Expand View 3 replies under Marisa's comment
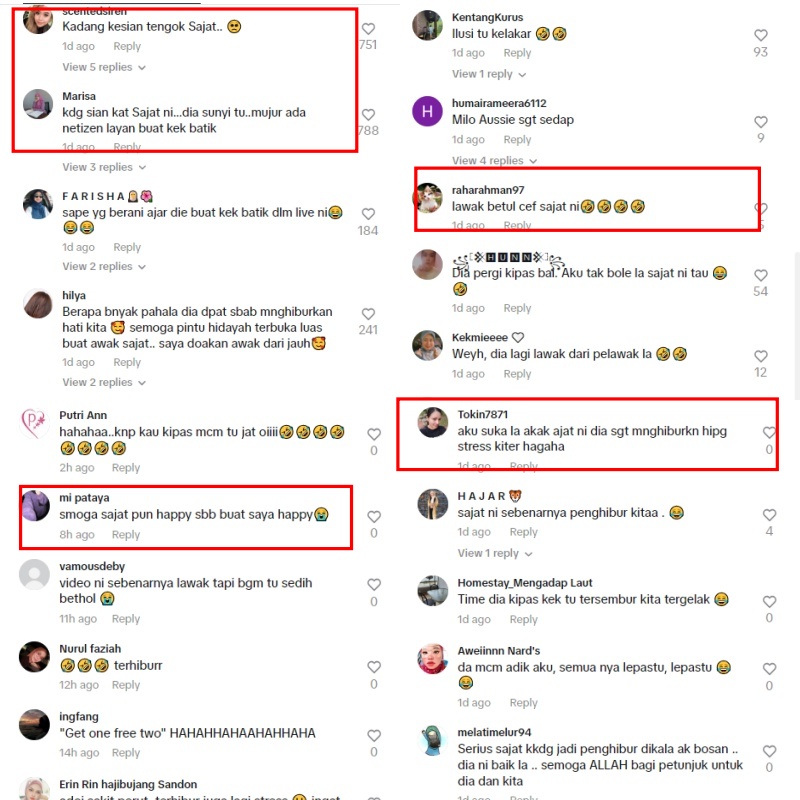The image size is (800, 800). coord(104,167)
